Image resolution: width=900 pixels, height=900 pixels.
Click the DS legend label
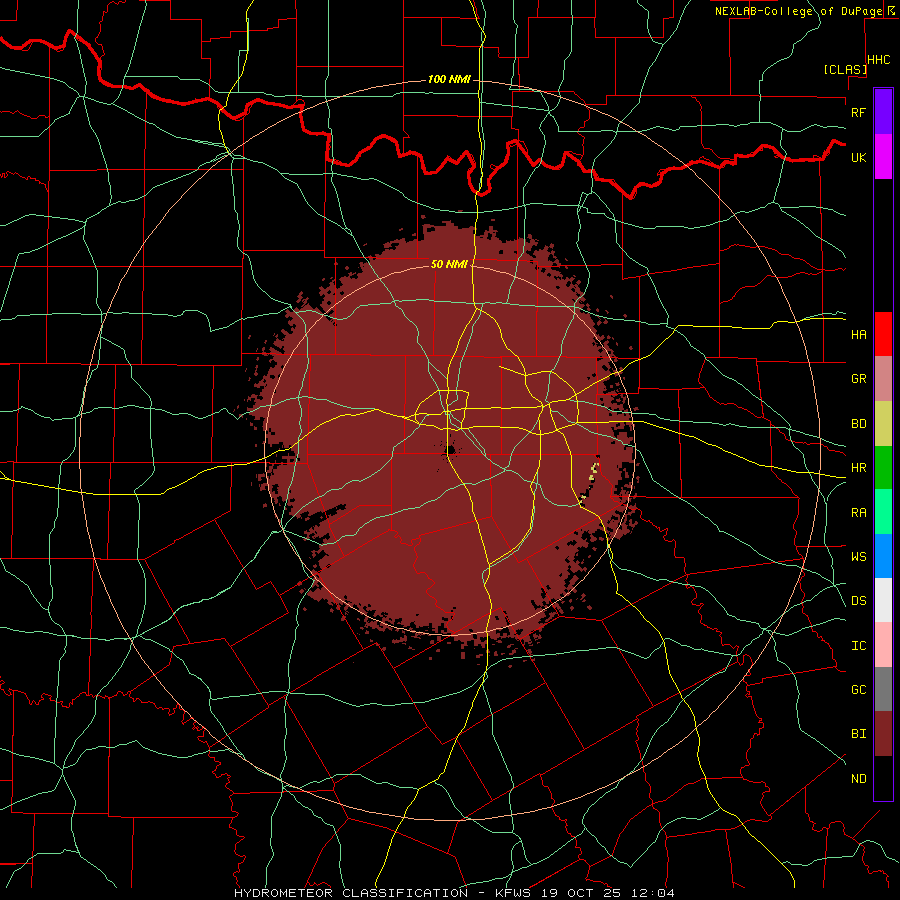pyautogui.click(x=858, y=601)
